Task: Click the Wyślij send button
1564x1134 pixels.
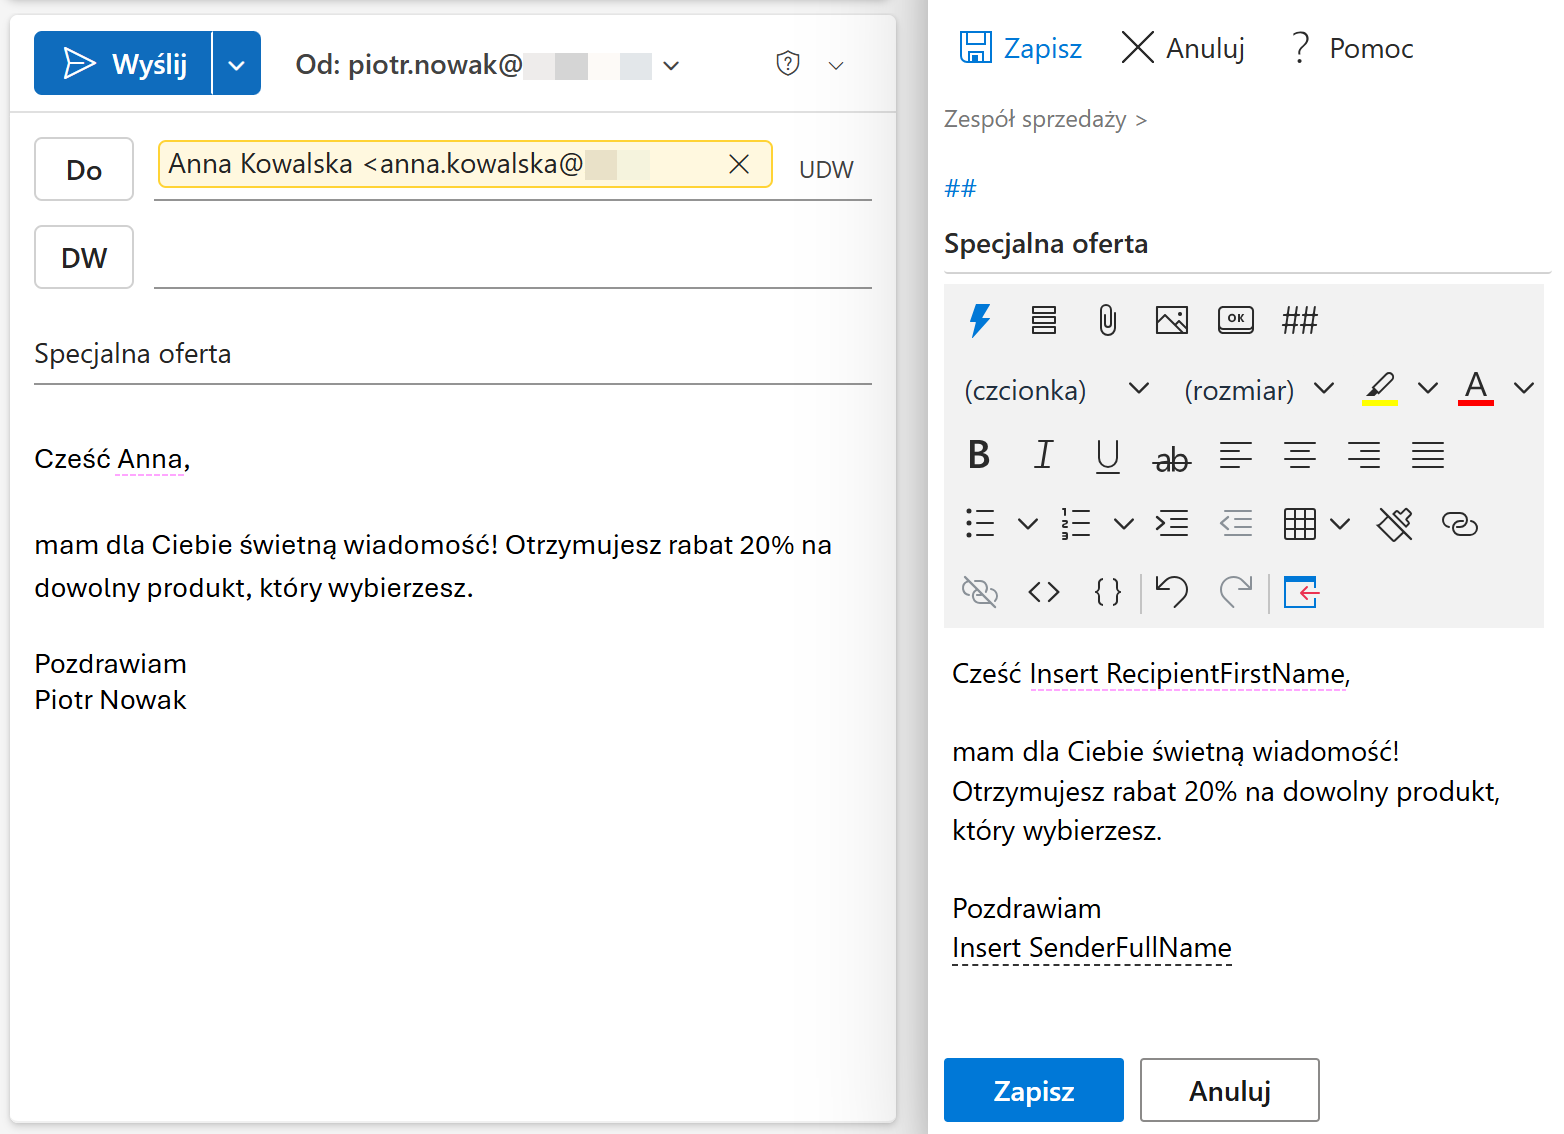Action: (x=124, y=64)
